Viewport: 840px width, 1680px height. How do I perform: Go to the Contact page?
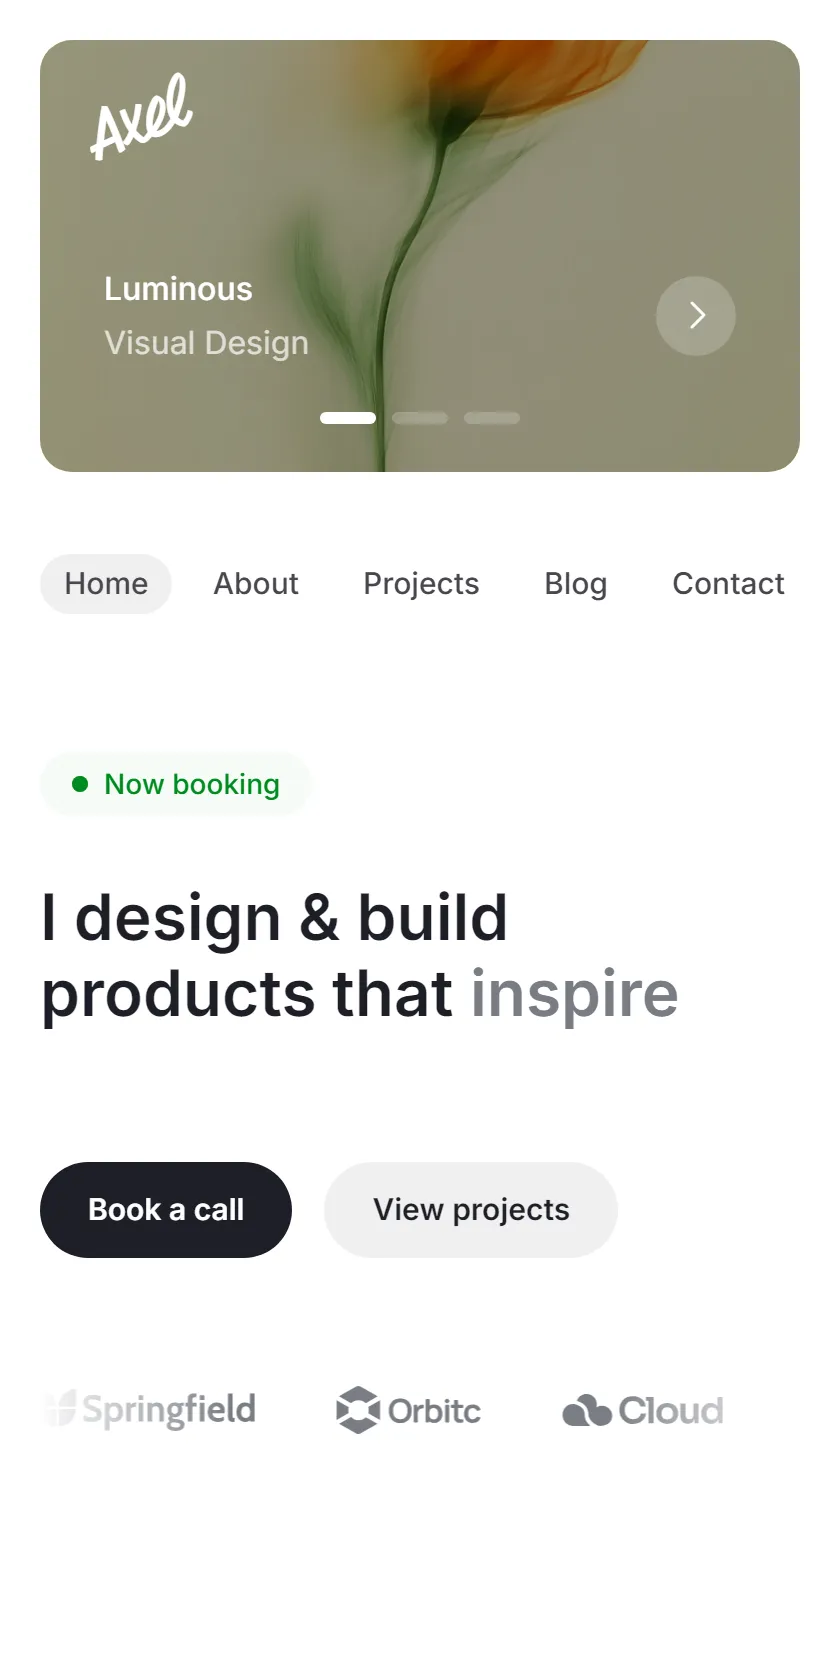[x=728, y=584]
